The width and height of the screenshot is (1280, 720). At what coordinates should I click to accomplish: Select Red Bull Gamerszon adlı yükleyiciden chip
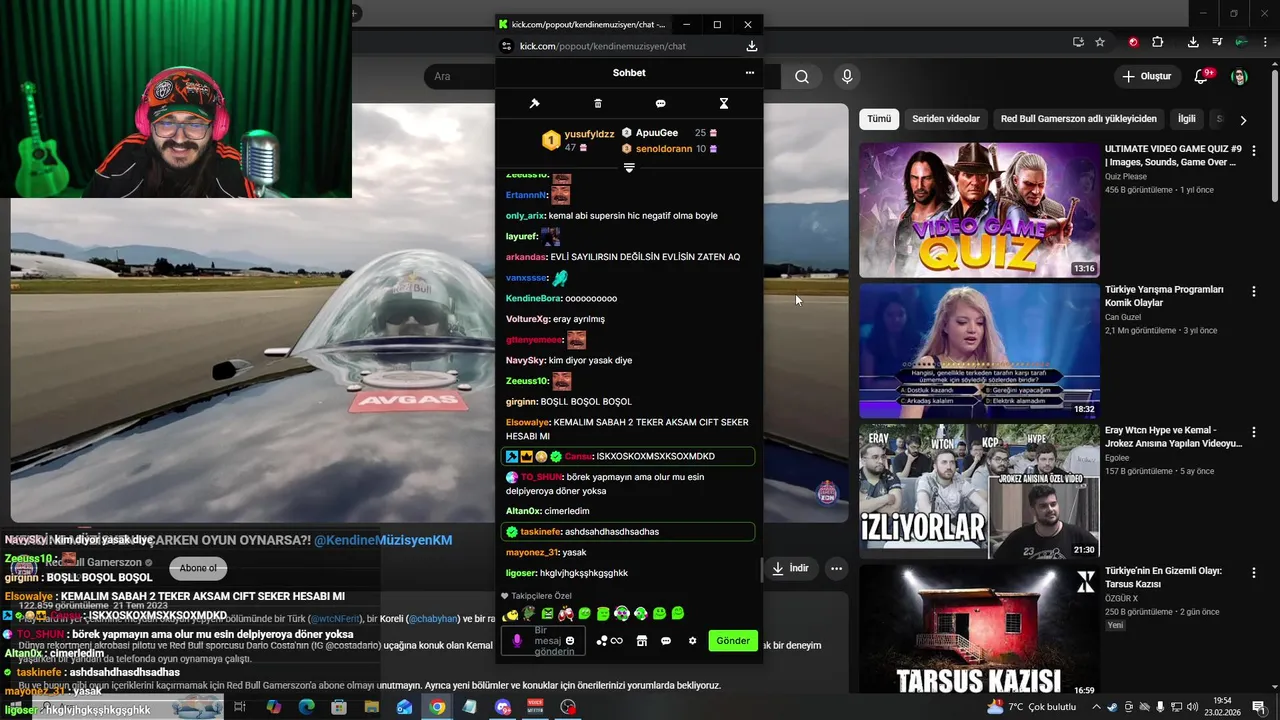pos(1079,119)
